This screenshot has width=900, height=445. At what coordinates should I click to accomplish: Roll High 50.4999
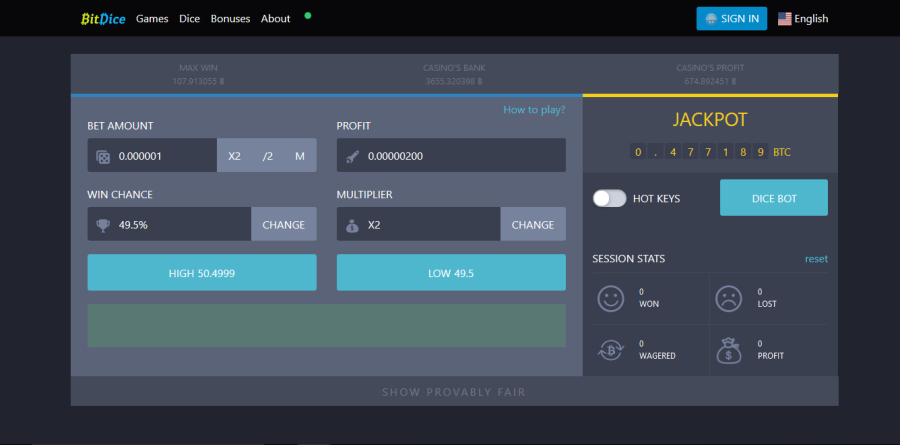(x=202, y=273)
